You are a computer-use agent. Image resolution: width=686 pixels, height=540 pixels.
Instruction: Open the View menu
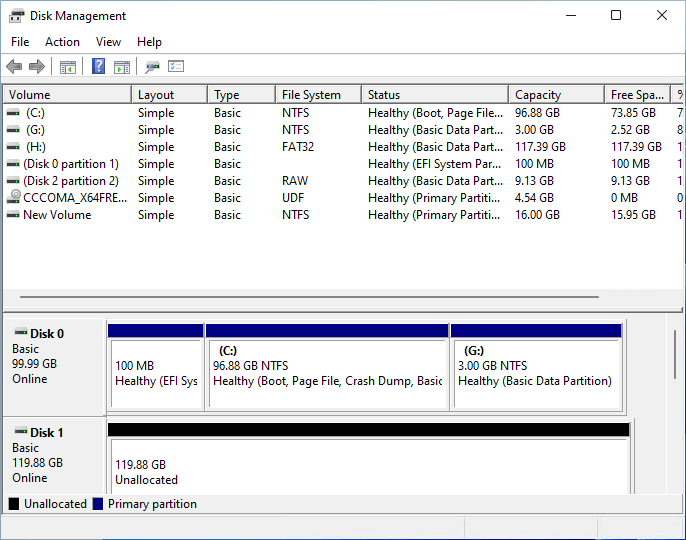tap(108, 42)
